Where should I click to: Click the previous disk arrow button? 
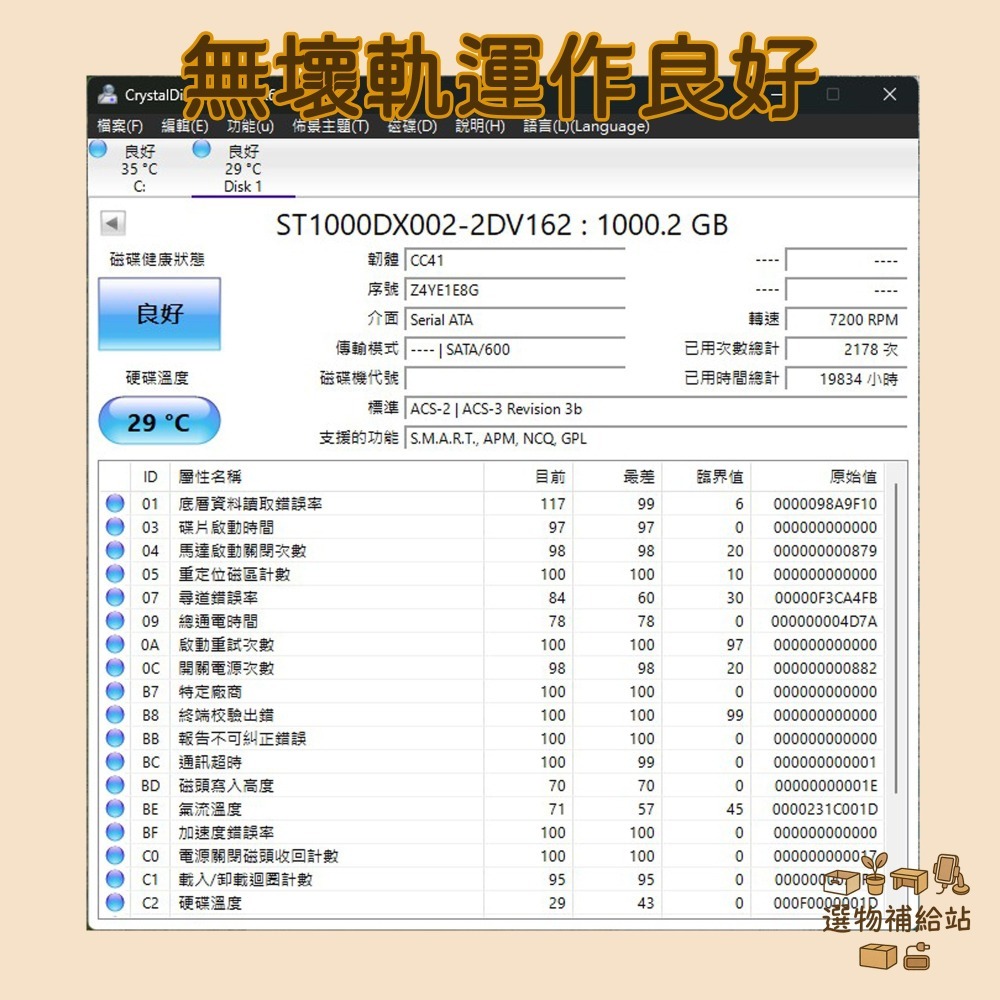(113, 223)
